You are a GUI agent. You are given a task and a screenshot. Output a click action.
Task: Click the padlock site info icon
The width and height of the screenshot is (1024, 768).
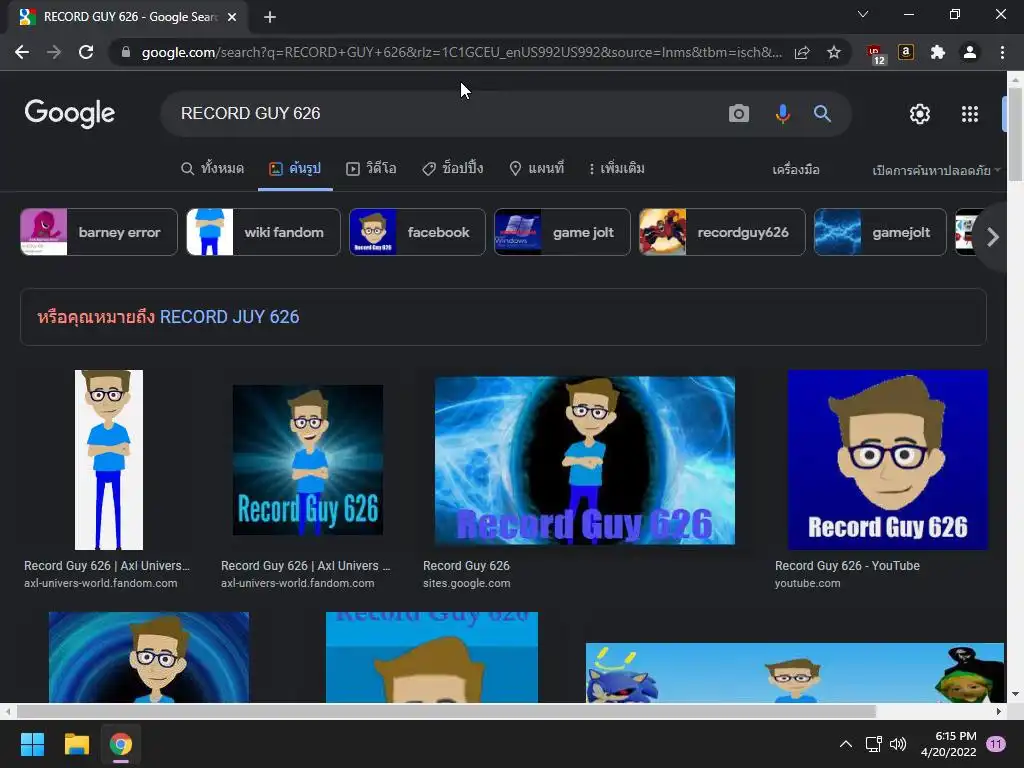pos(126,52)
